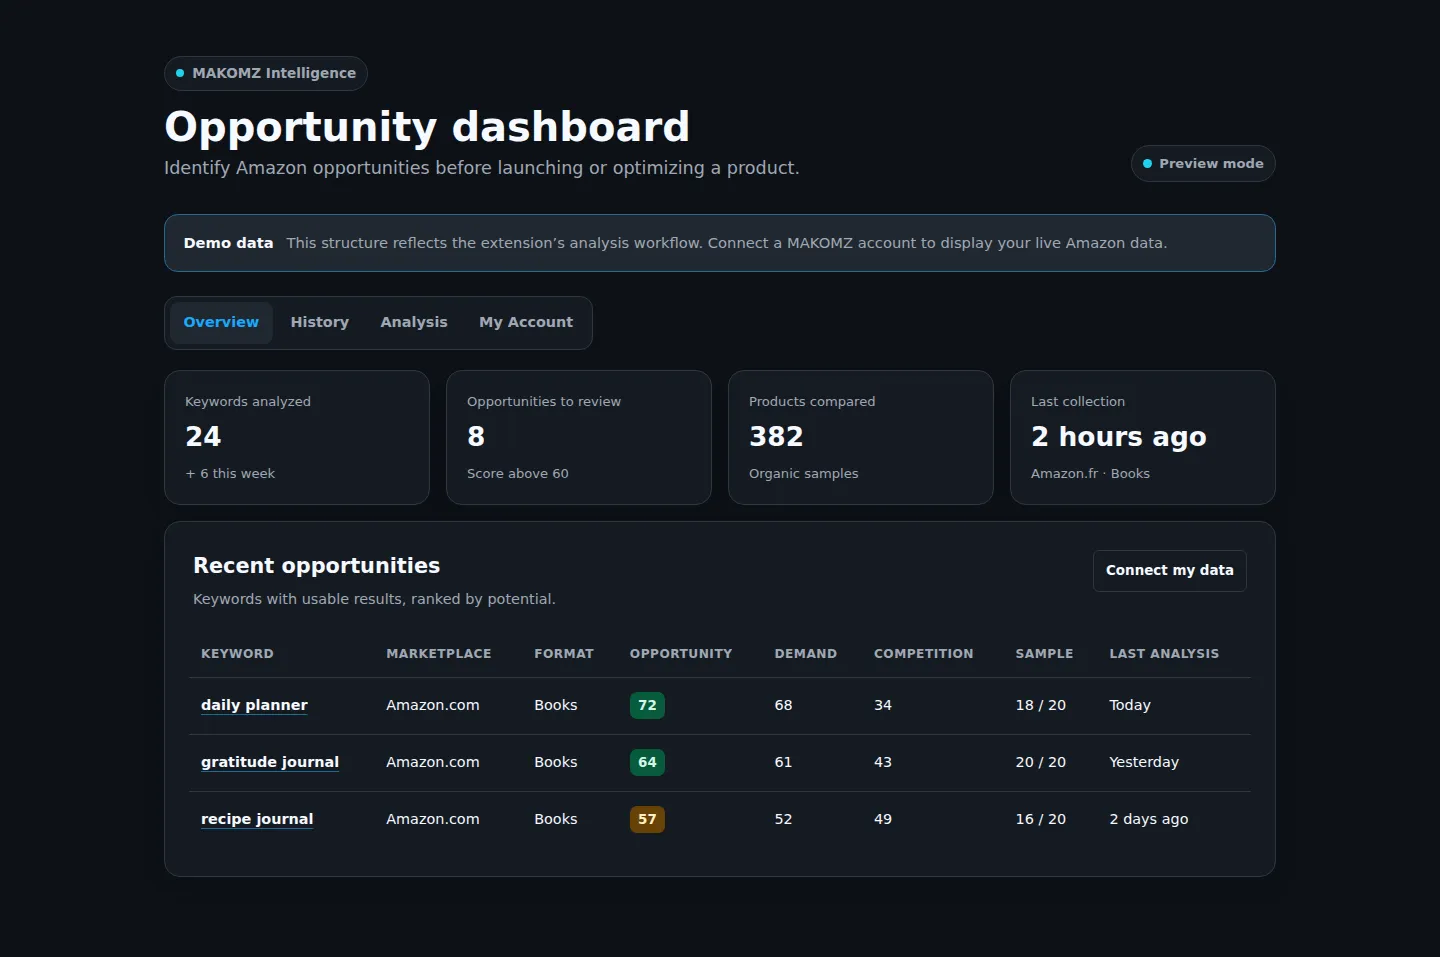The image size is (1440, 957).
Task: Select the sample value 20 / 20
Action: tap(1041, 763)
